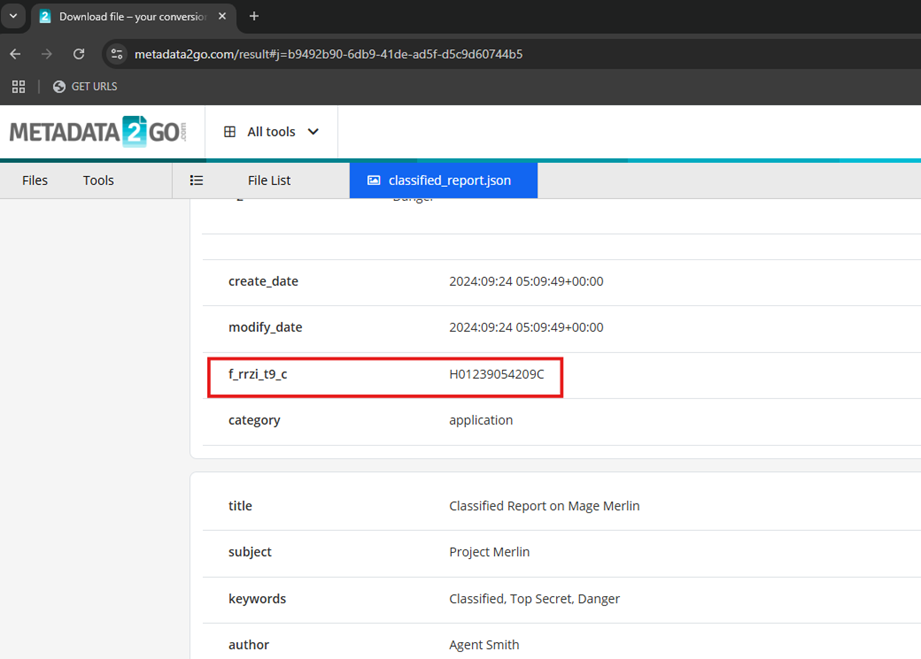Select the modify_date timestamp value
Viewport: 921px width, 659px height.
pyautogui.click(x=526, y=327)
